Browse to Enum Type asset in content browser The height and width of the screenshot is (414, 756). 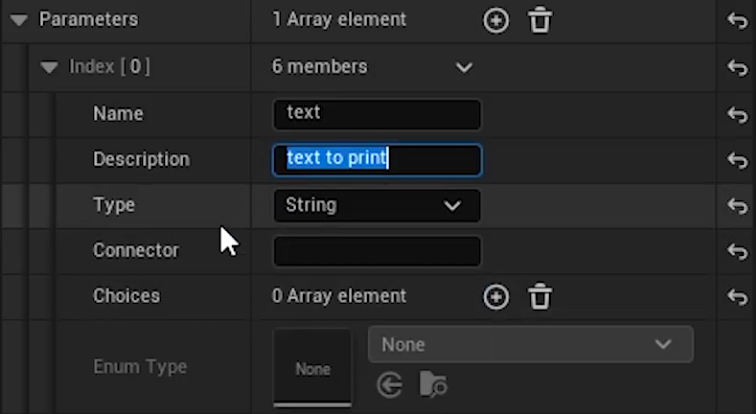pos(433,385)
